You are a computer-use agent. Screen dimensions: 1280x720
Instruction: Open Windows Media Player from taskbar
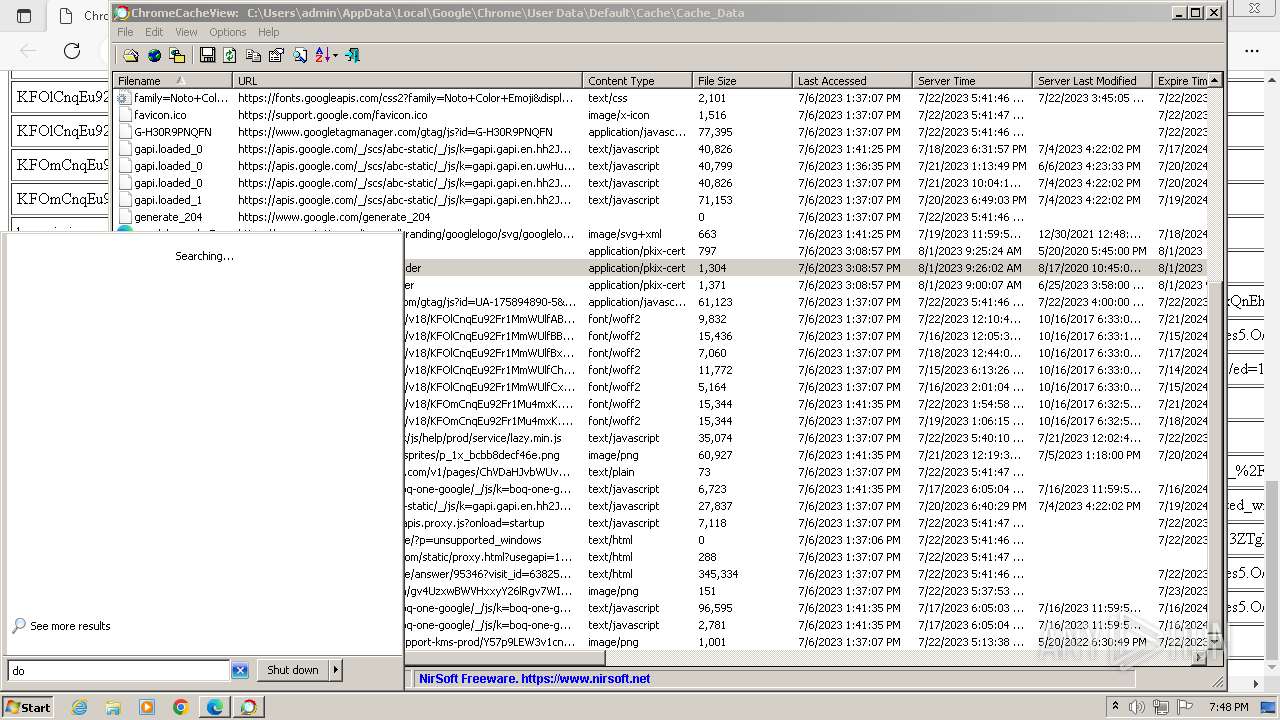click(x=147, y=707)
